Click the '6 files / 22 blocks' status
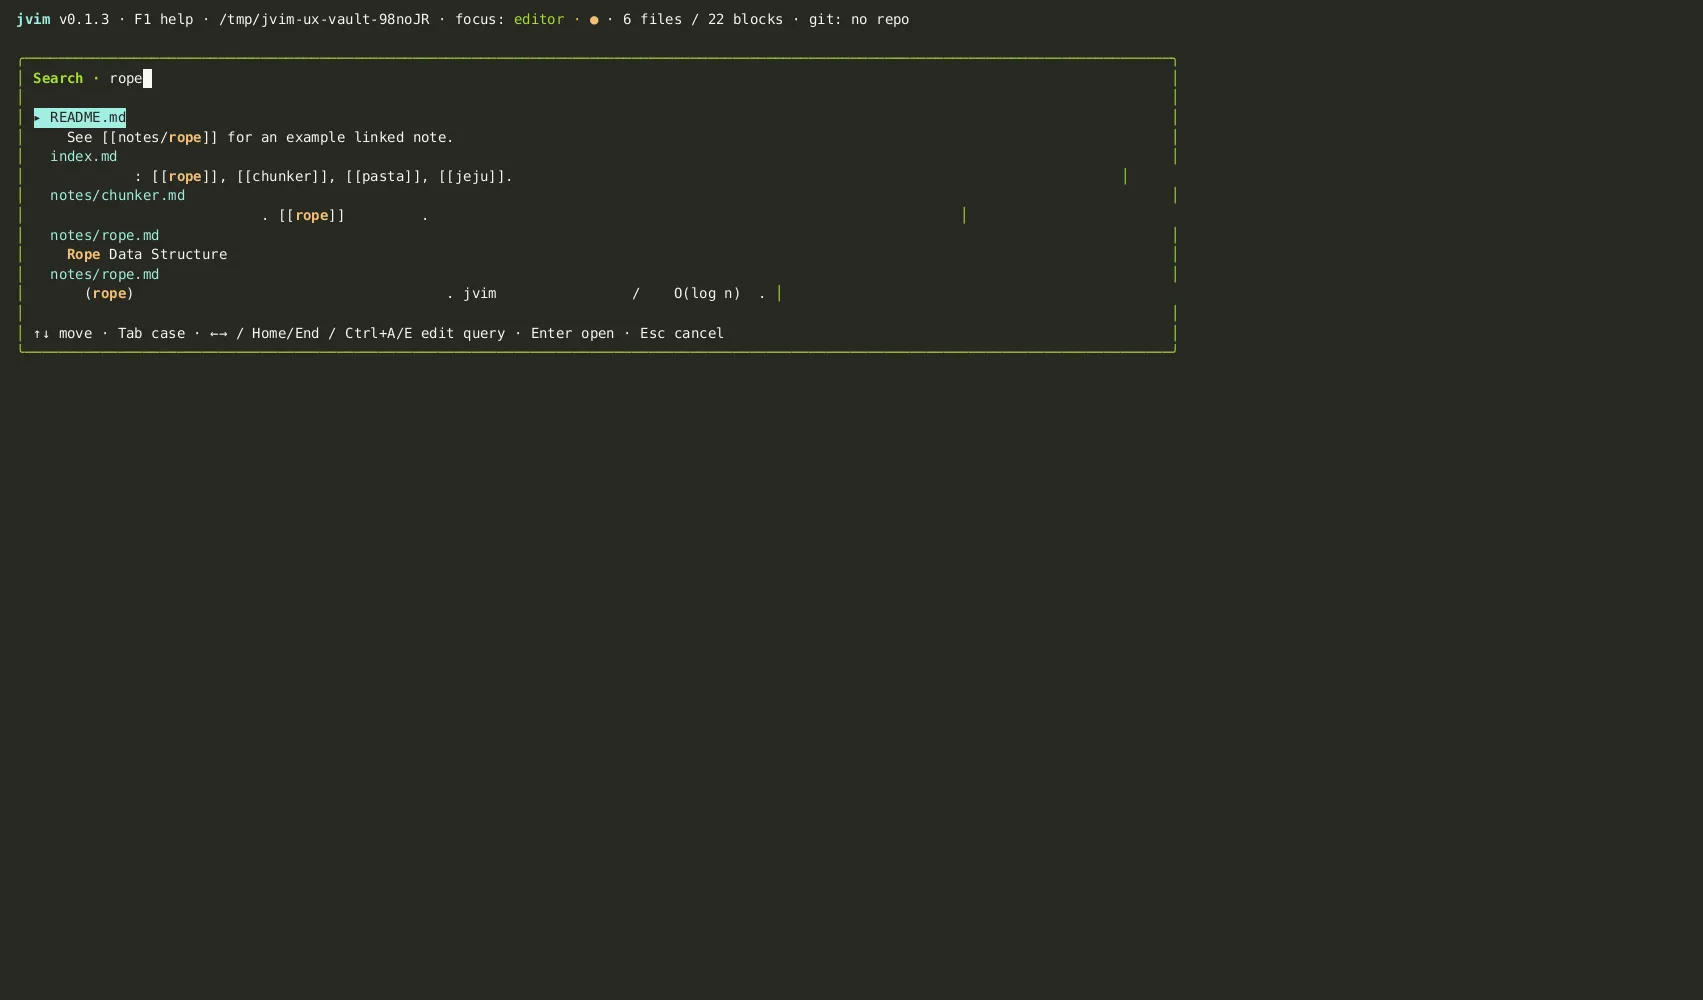The width and height of the screenshot is (1703, 1000). tap(703, 19)
